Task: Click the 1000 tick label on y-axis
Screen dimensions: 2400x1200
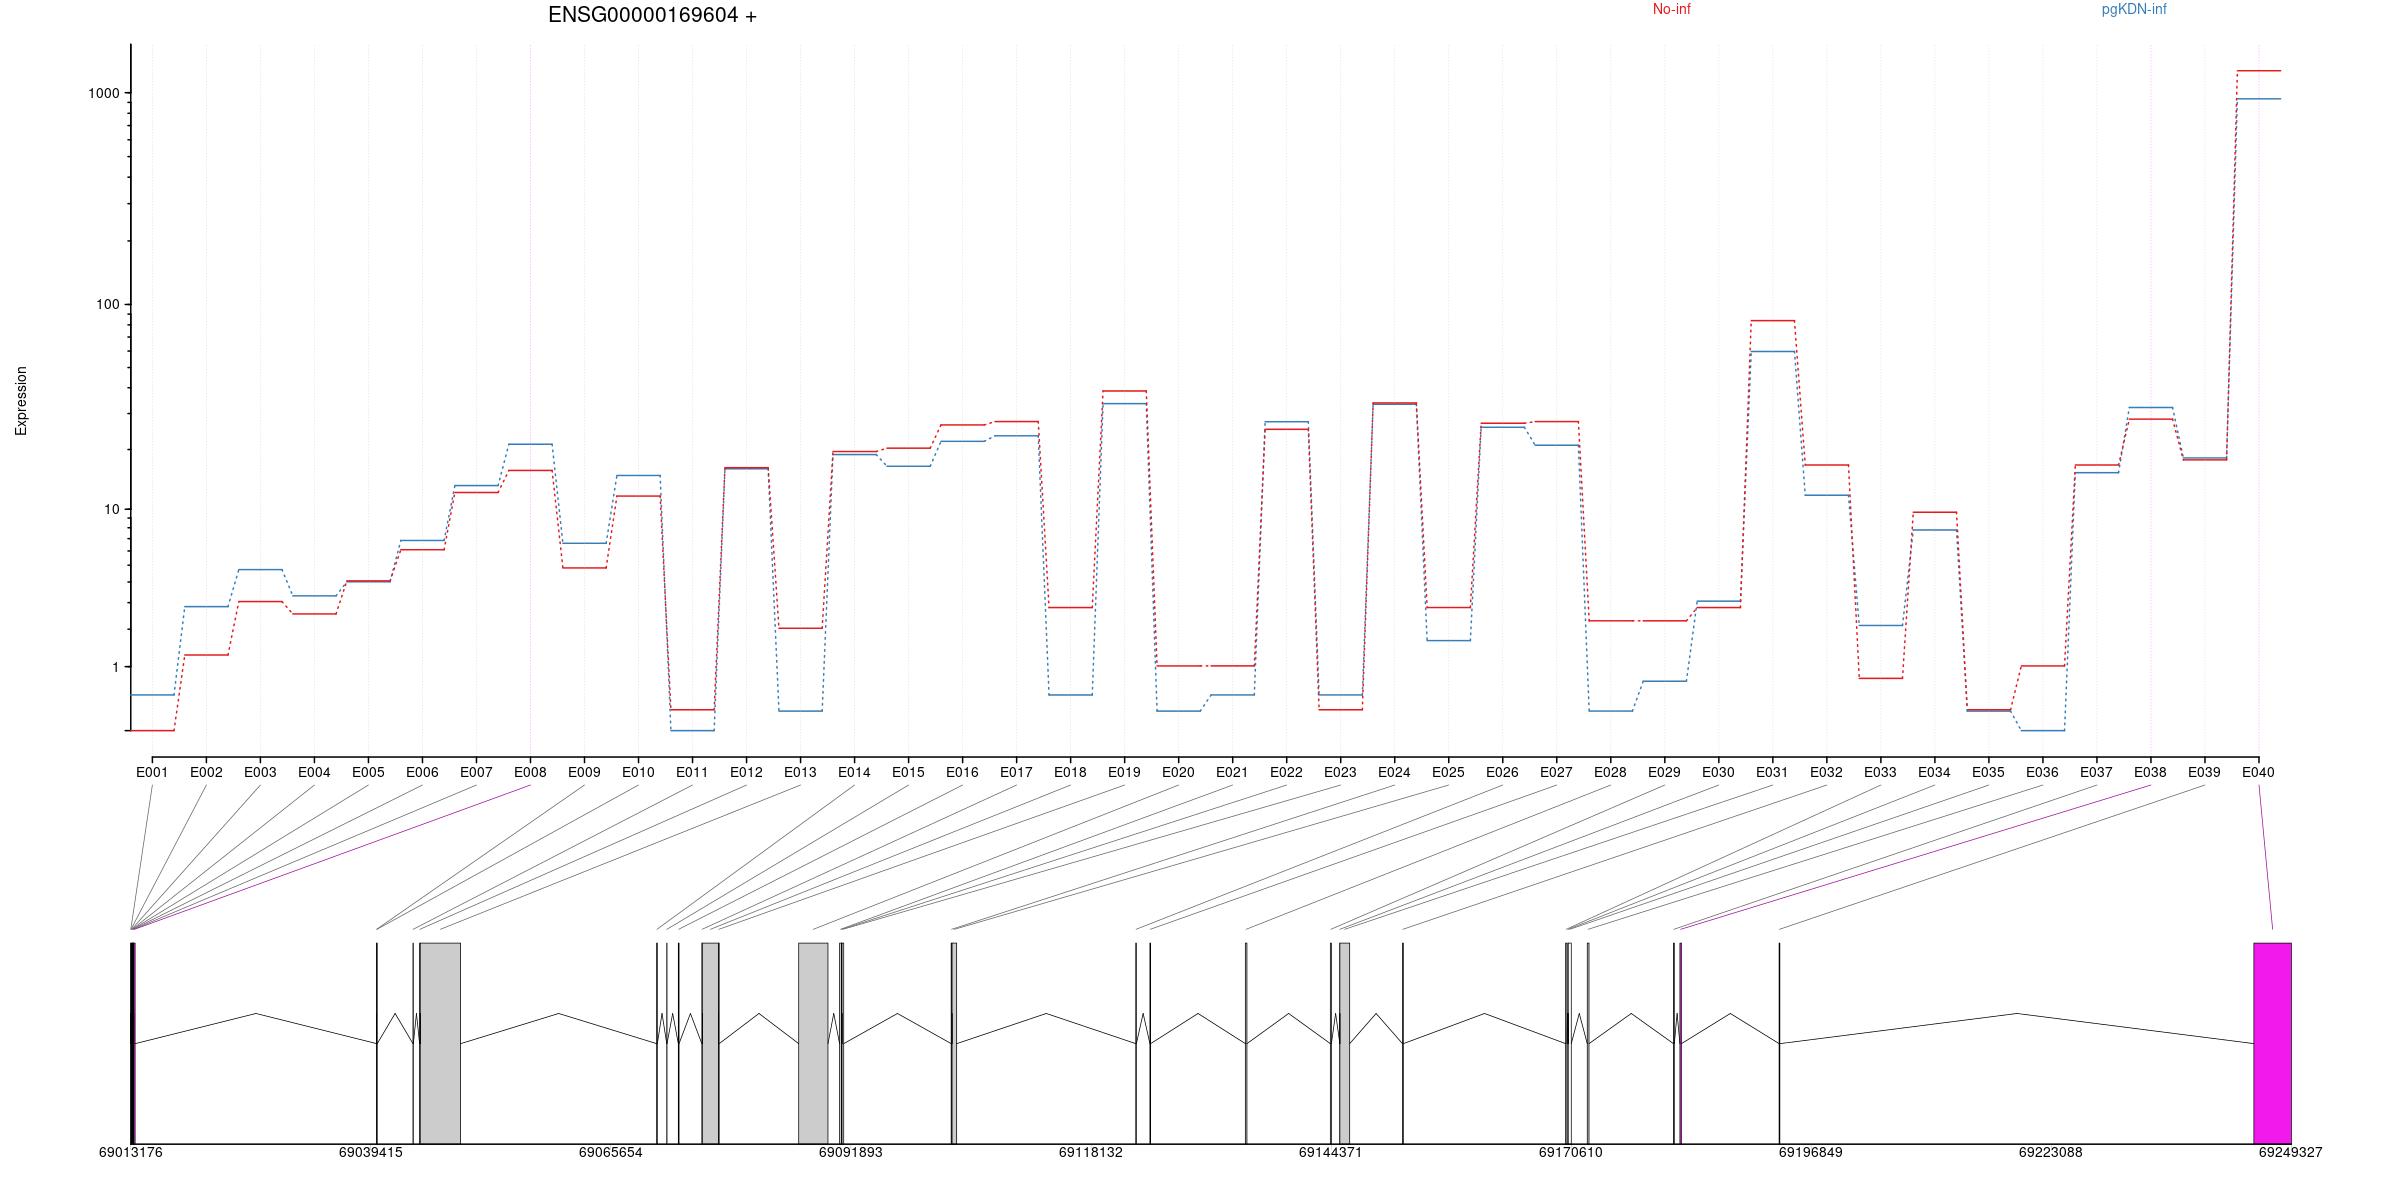Action: tap(103, 93)
